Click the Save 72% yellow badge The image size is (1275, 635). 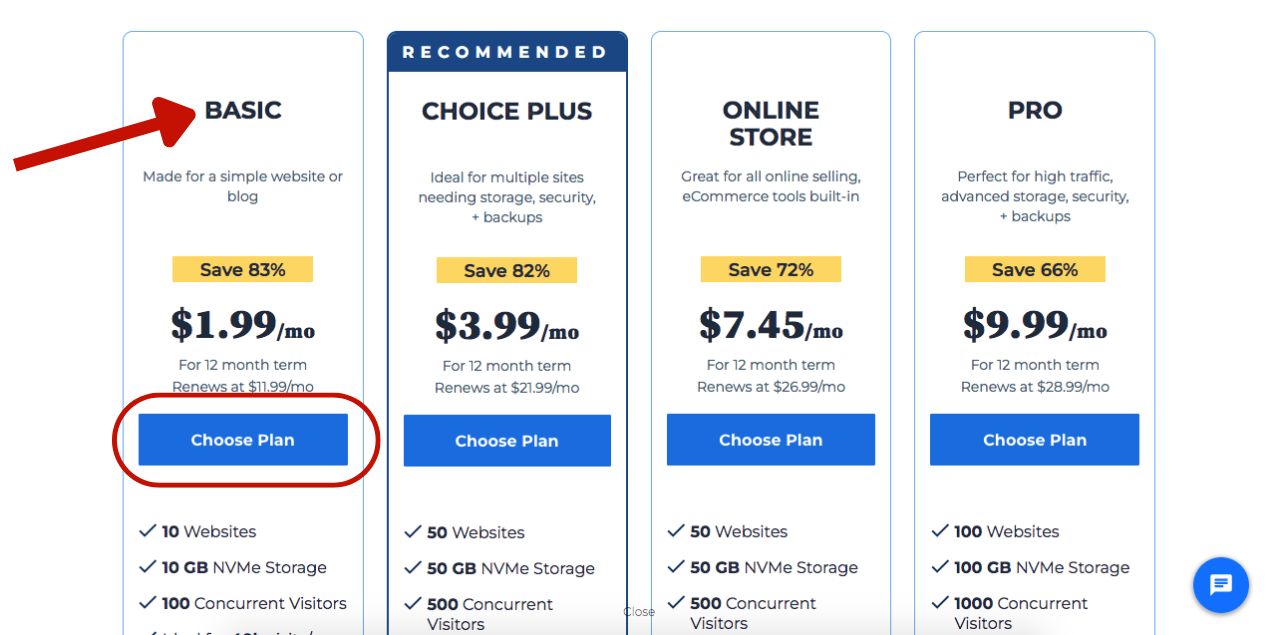(771, 269)
